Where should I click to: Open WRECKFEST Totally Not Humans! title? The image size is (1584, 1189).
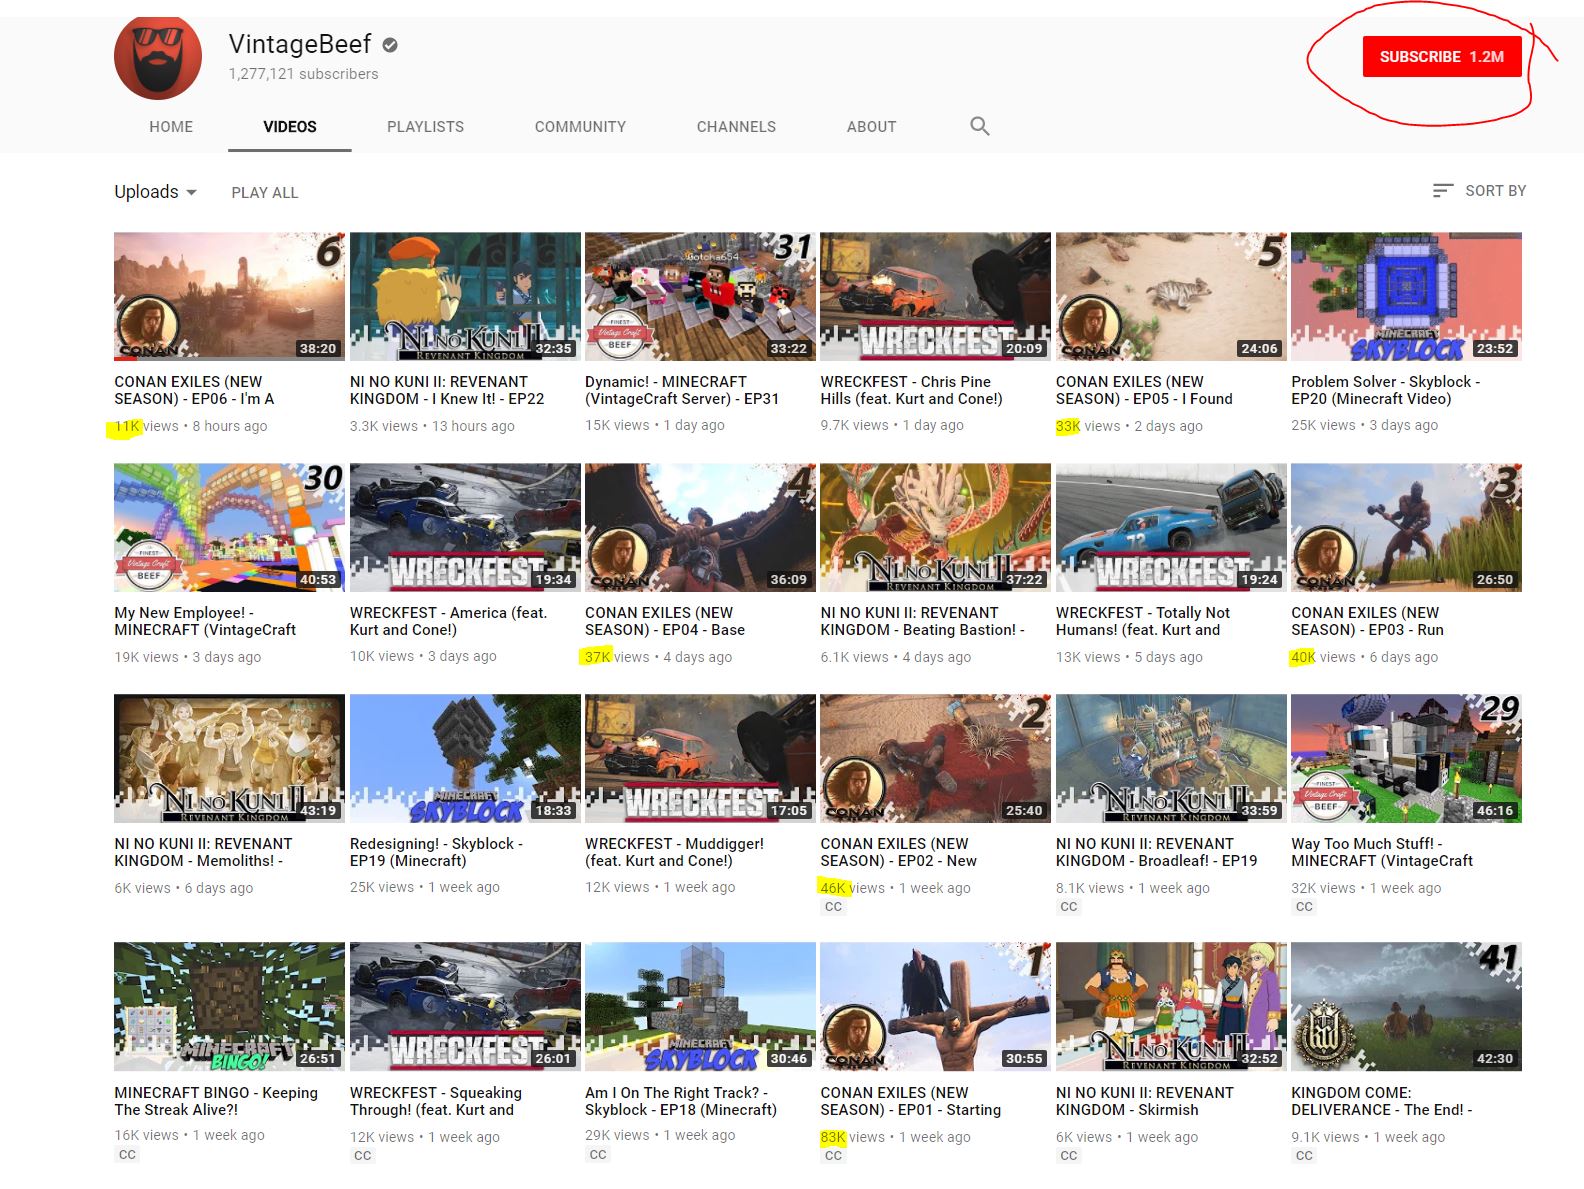1143,621
